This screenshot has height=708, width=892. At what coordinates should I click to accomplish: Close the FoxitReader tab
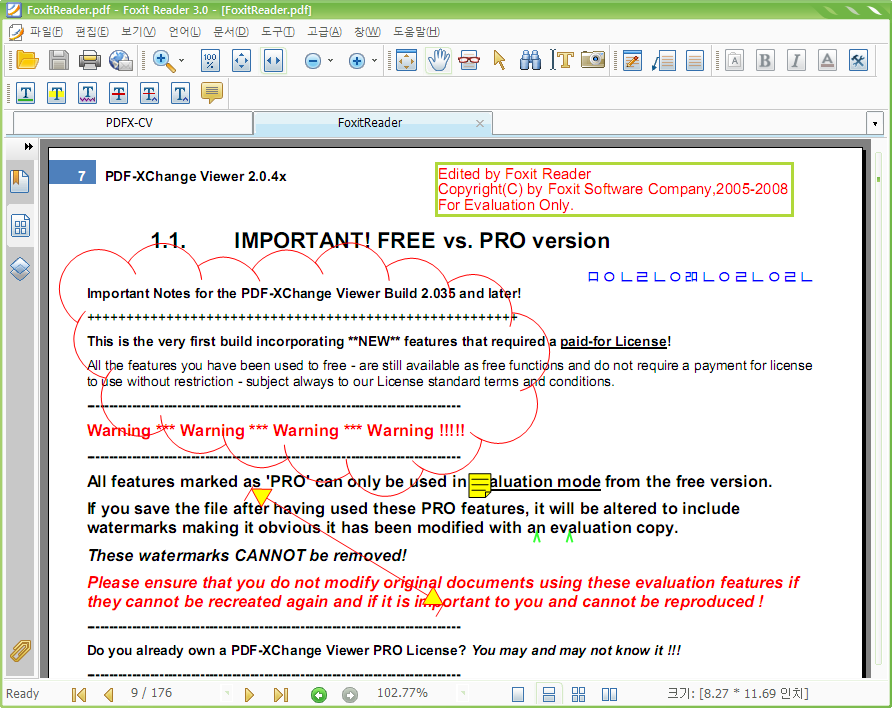(x=480, y=123)
